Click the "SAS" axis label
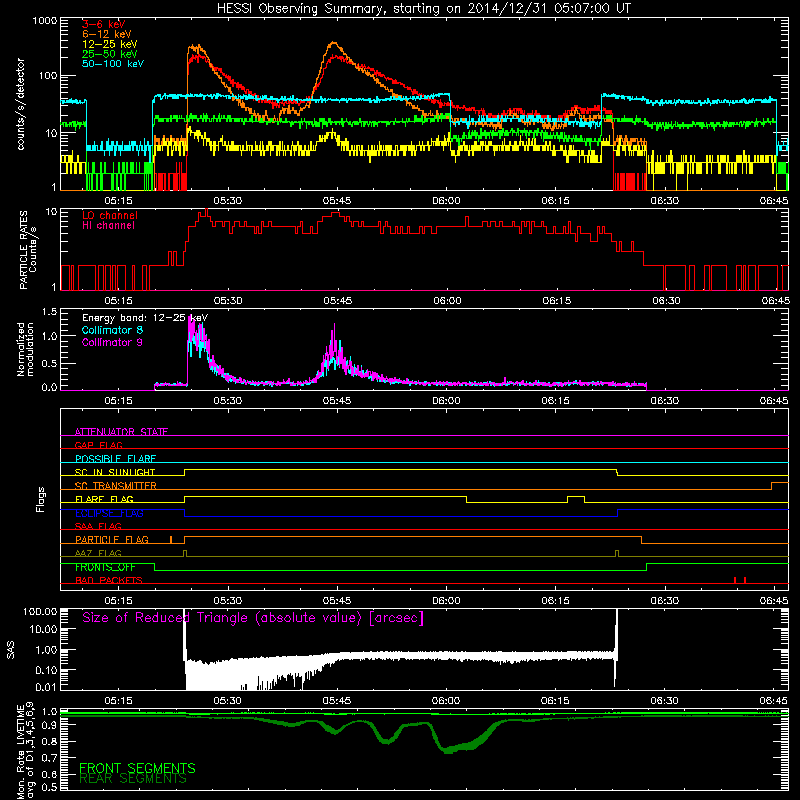 coord(10,650)
